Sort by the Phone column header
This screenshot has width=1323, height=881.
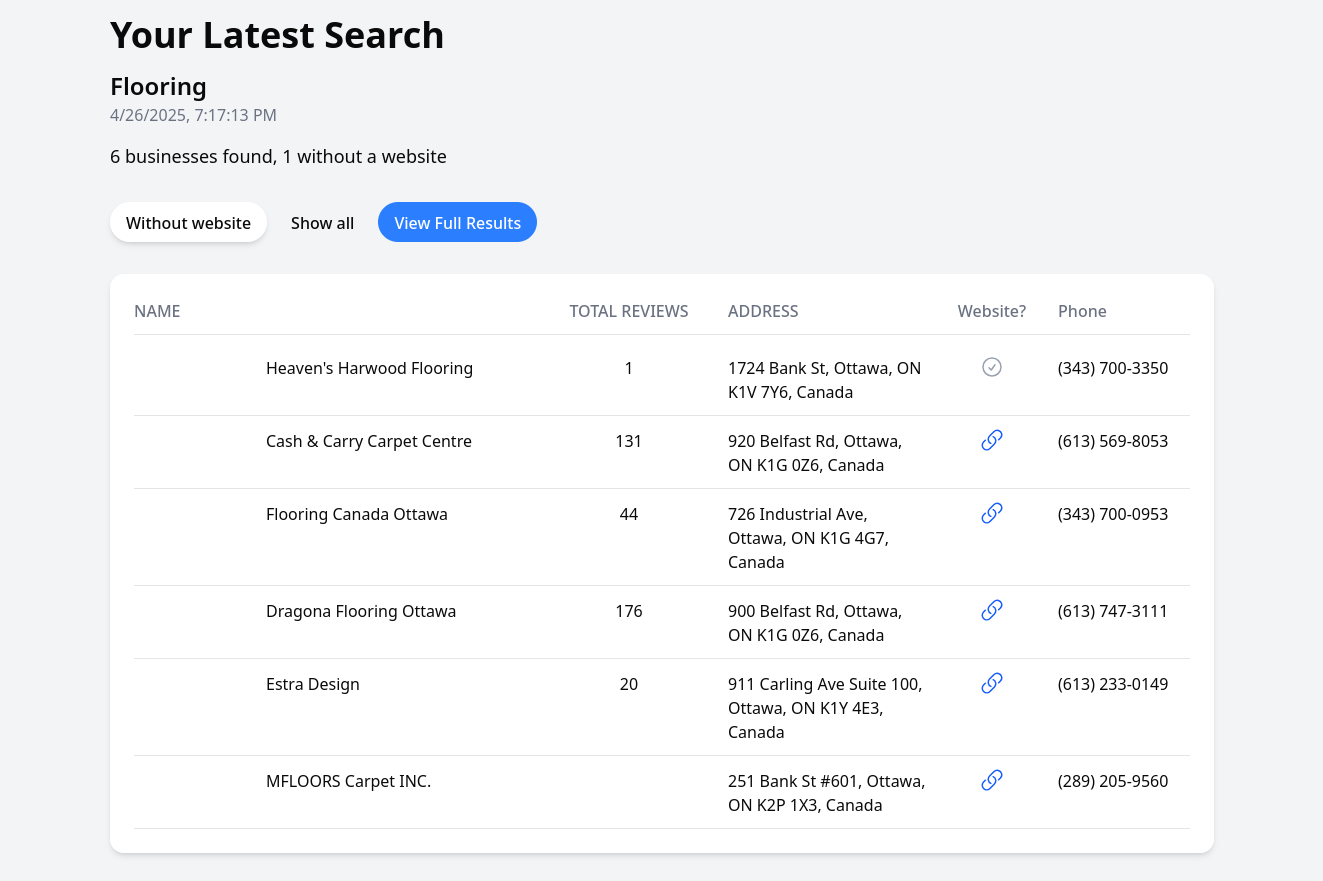(x=1082, y=311)
